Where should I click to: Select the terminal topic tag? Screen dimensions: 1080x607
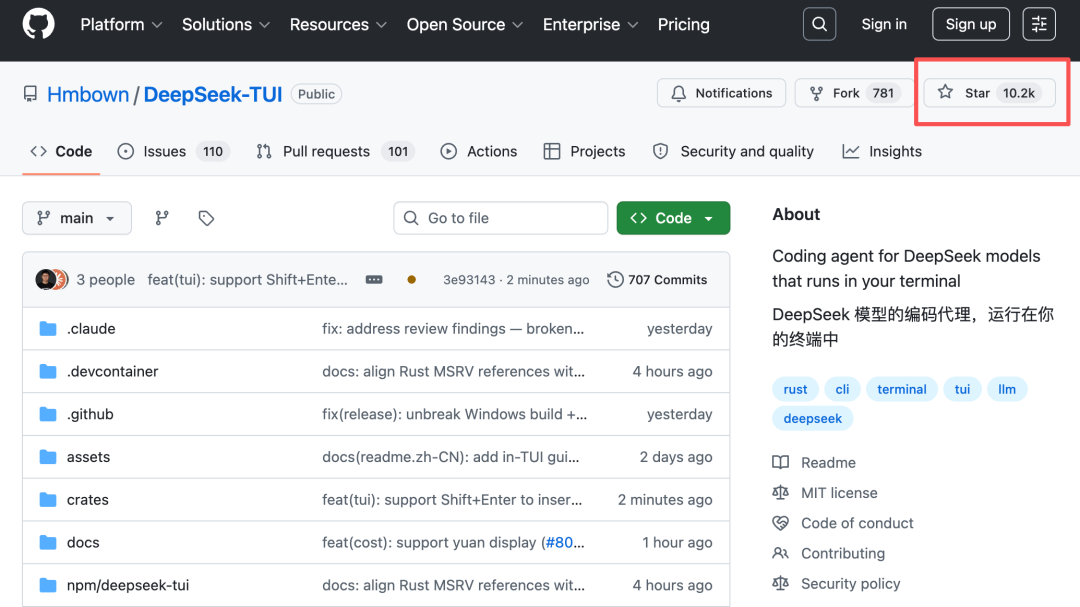coord(902,389)
